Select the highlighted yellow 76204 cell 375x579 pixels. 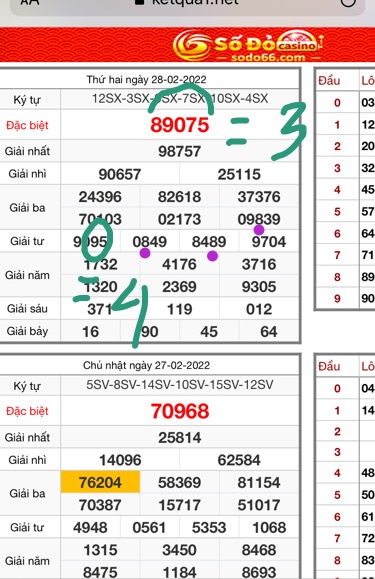tap(100, 482)
